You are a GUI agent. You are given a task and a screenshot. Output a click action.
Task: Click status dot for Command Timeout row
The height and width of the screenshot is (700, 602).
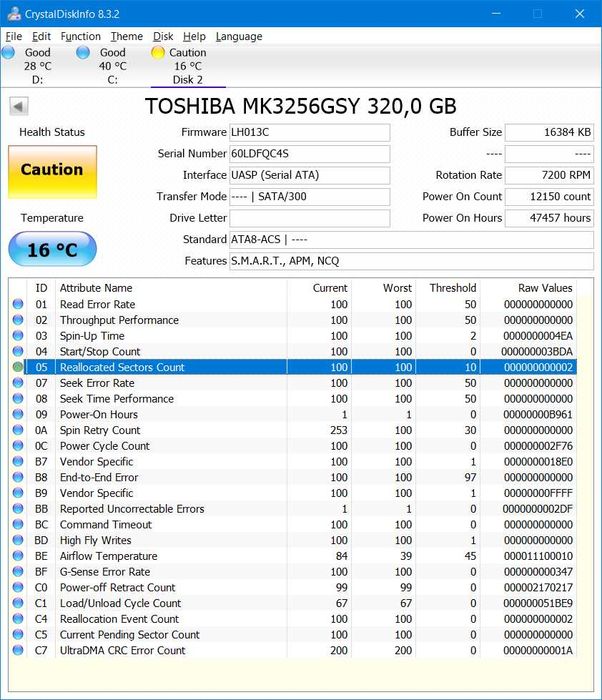(18, 524)
